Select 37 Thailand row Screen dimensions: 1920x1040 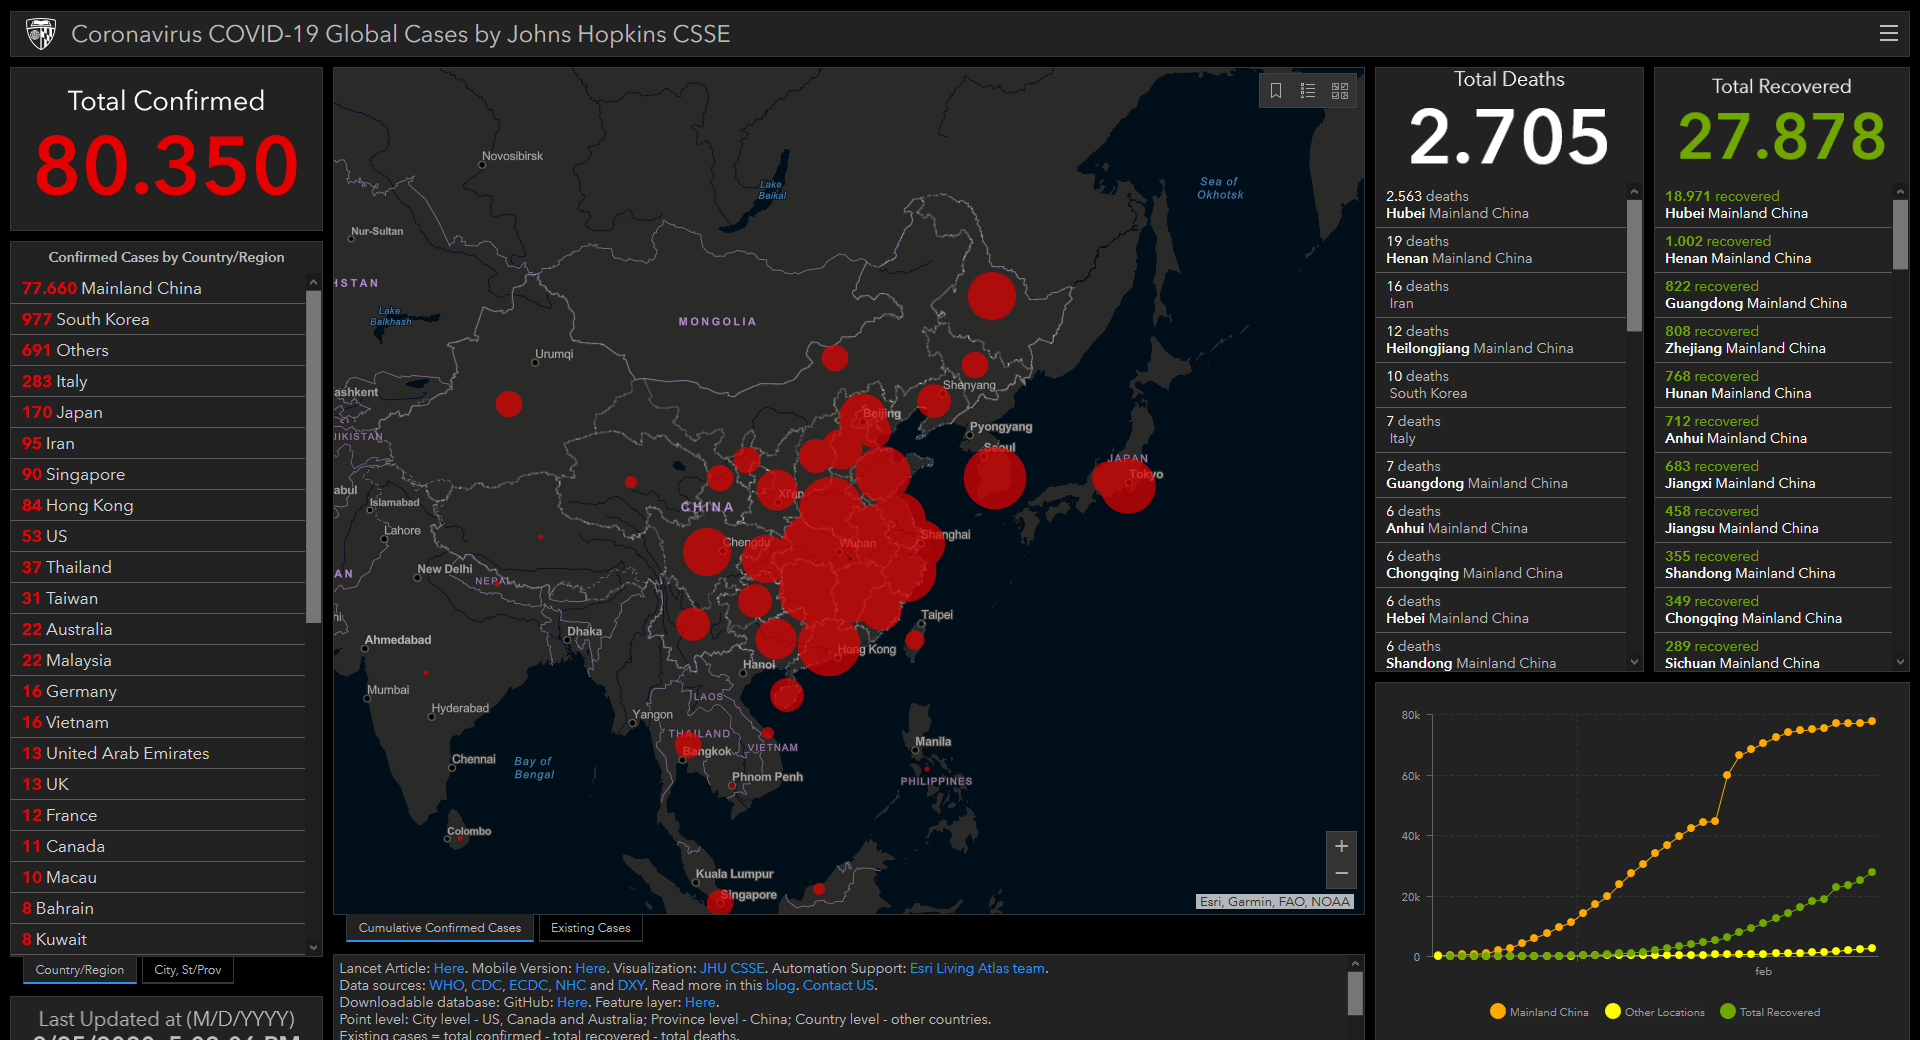(x=158, y=567)
